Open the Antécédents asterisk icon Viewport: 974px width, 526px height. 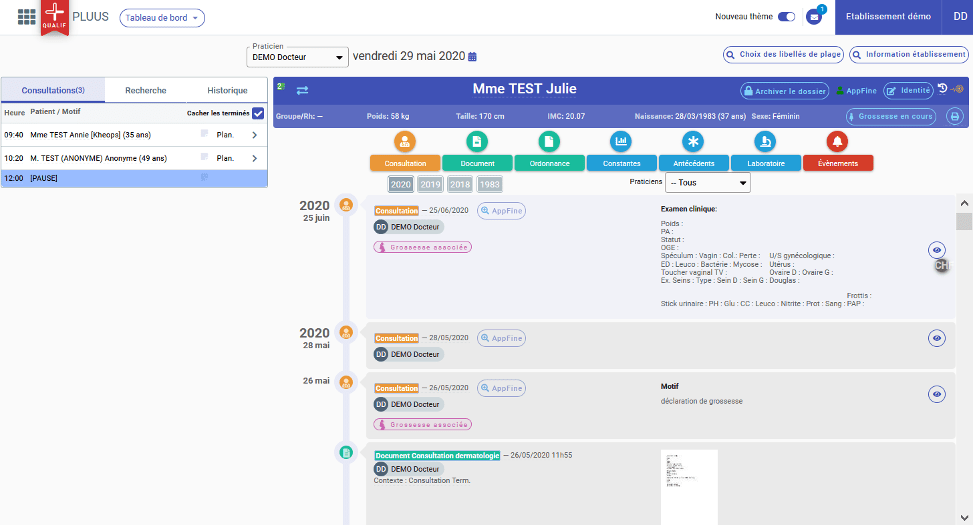693,142
